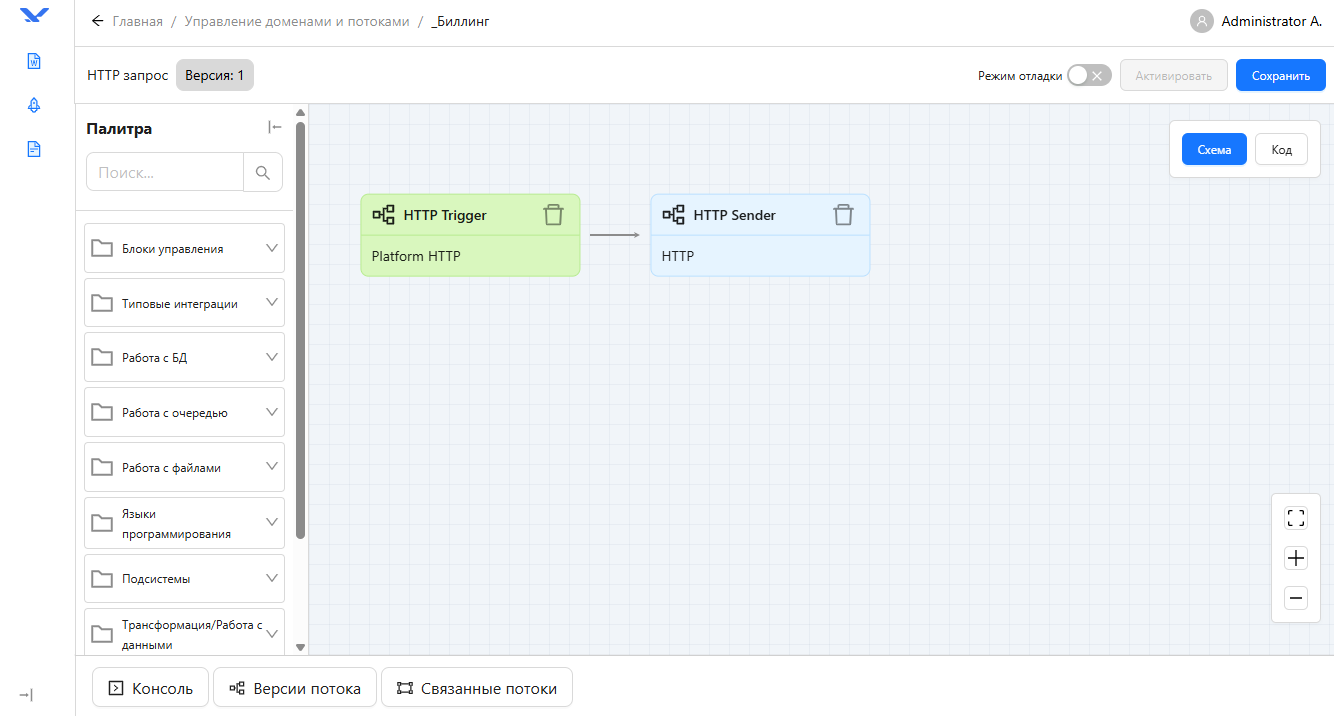
Task: Switch to the Код view
Action: tap(1281, 149)
